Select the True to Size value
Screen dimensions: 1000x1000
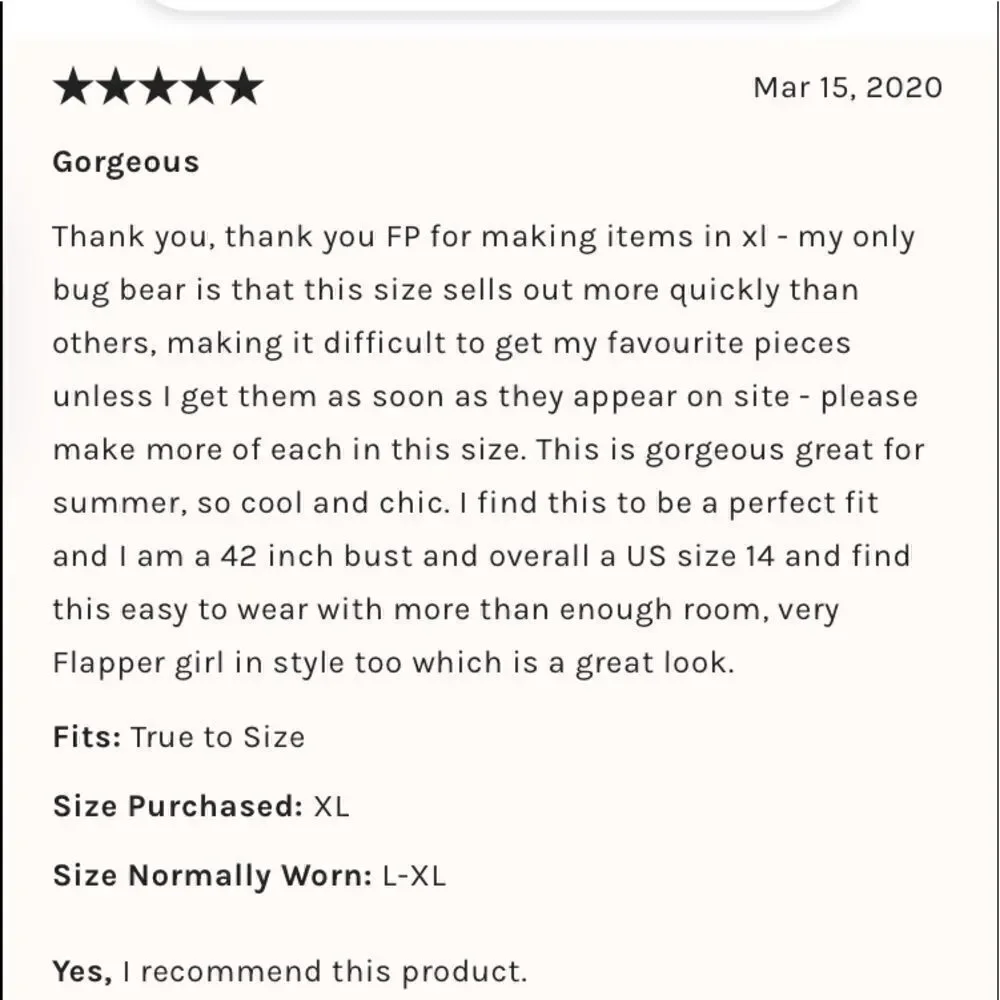[x=217, y=737]
